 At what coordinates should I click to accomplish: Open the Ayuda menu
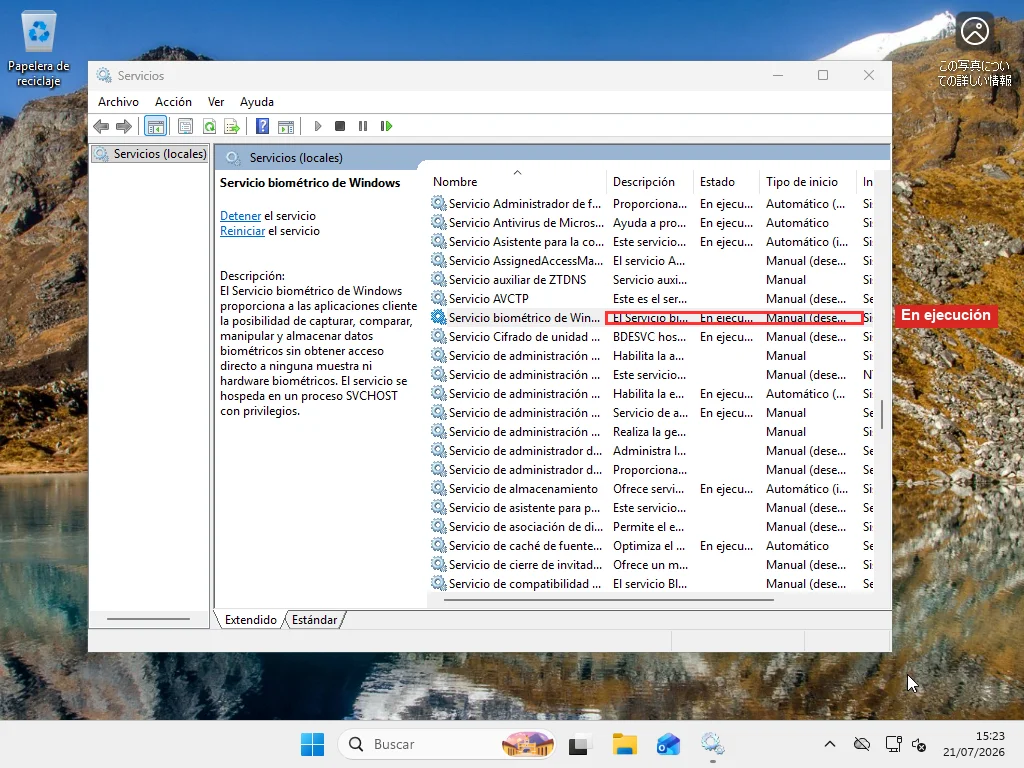point(257,102)
